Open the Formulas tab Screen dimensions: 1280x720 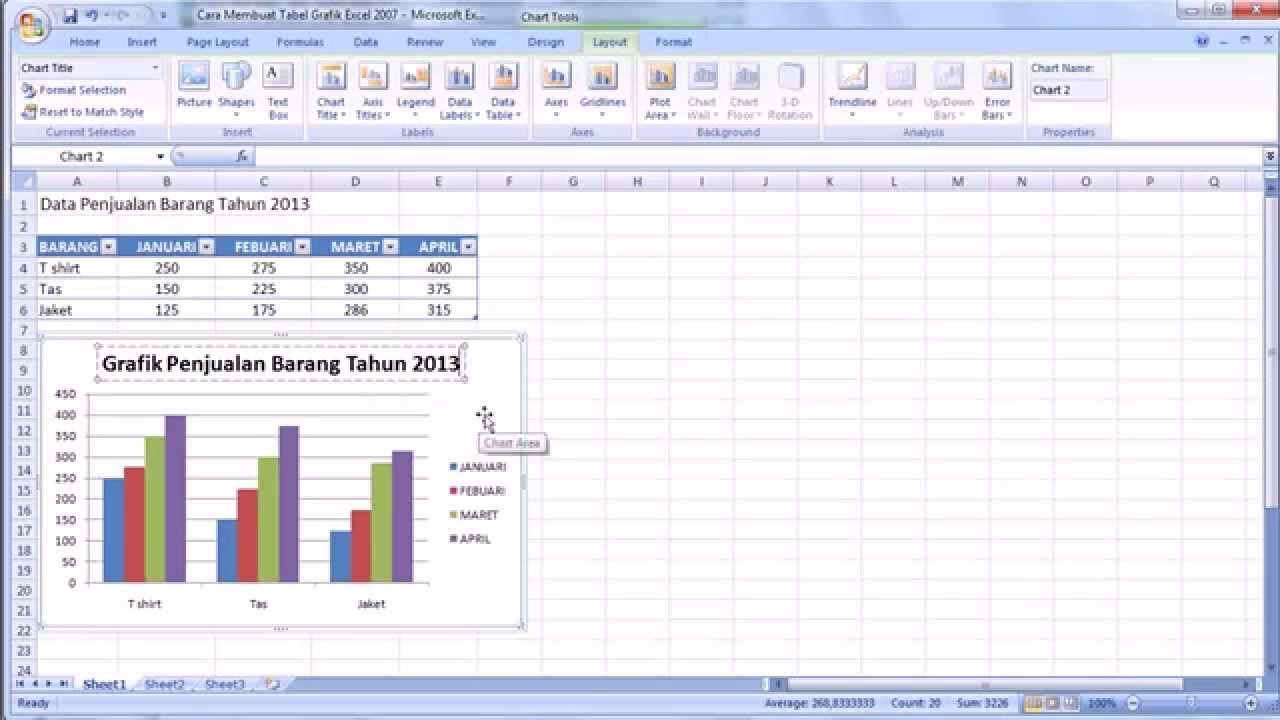point(300,42)
